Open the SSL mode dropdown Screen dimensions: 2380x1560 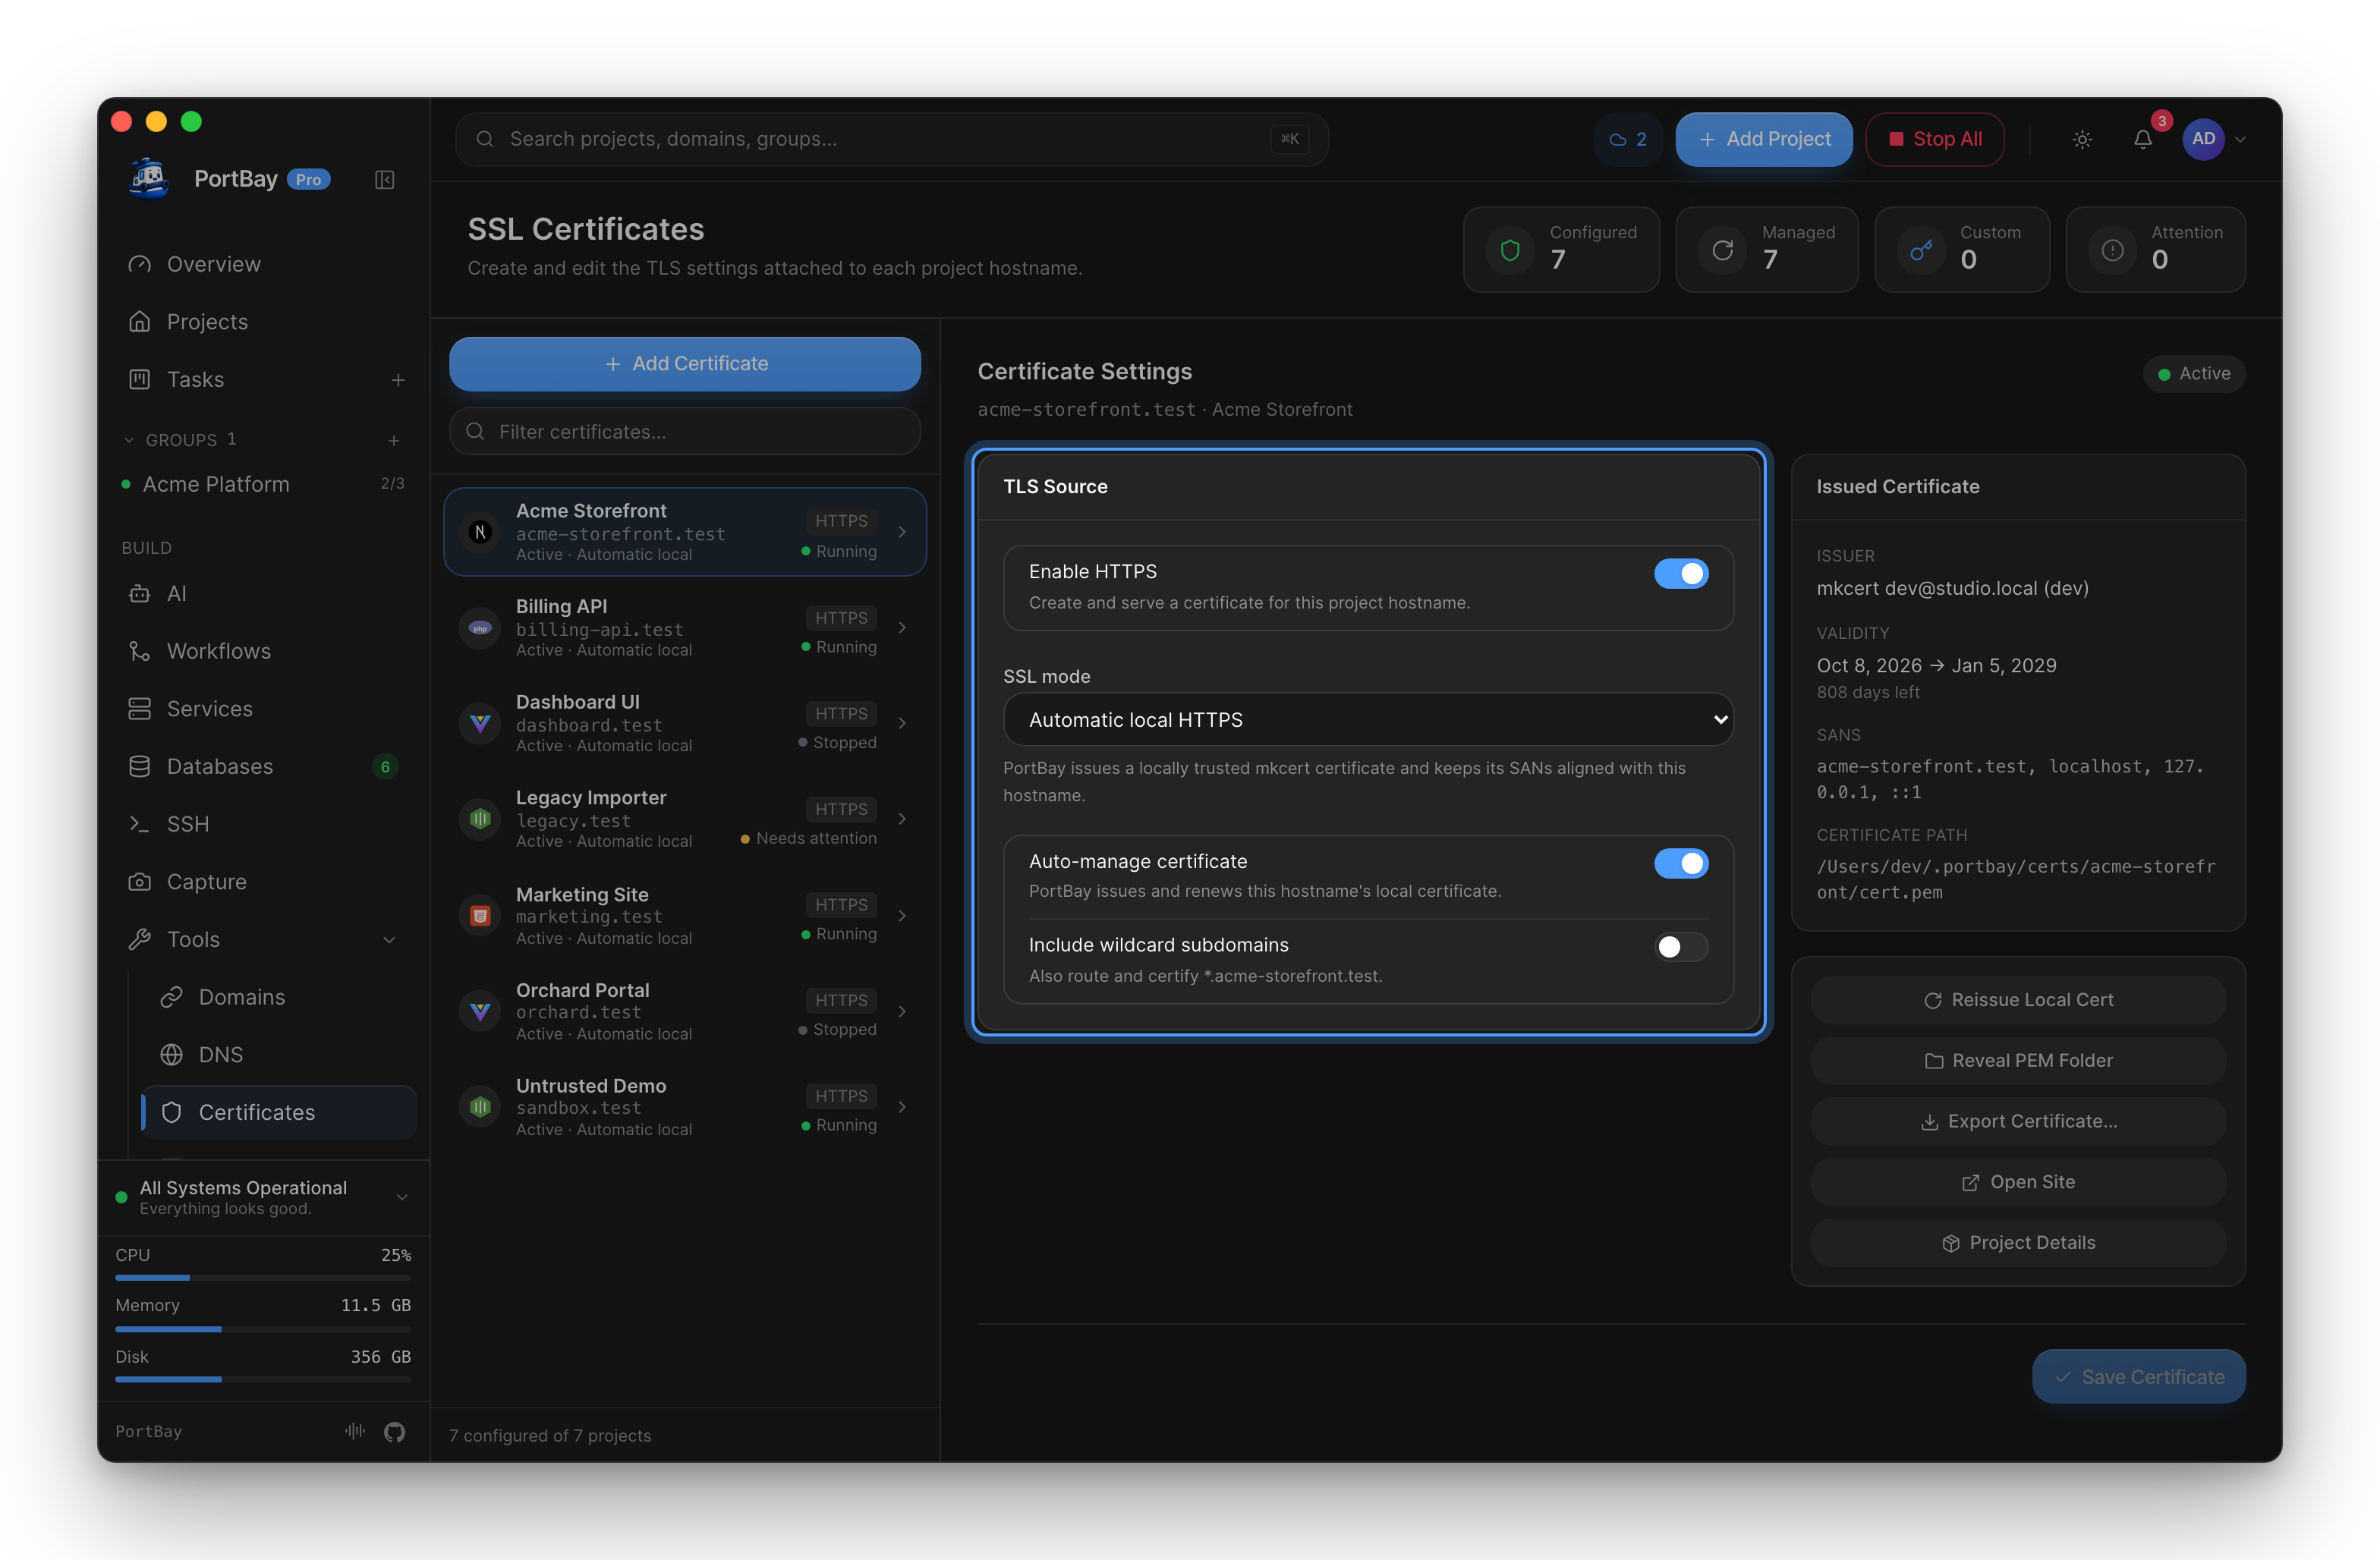tap(1368, 720)
